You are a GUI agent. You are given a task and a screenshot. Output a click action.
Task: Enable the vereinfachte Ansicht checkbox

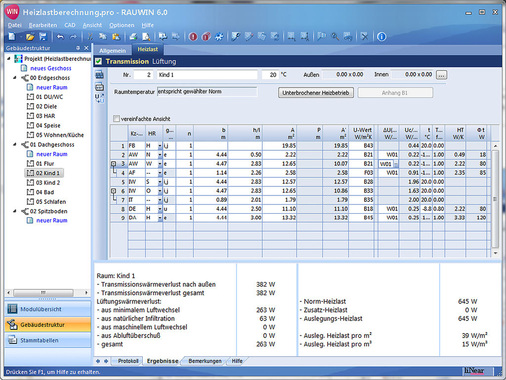click(116, 119)
